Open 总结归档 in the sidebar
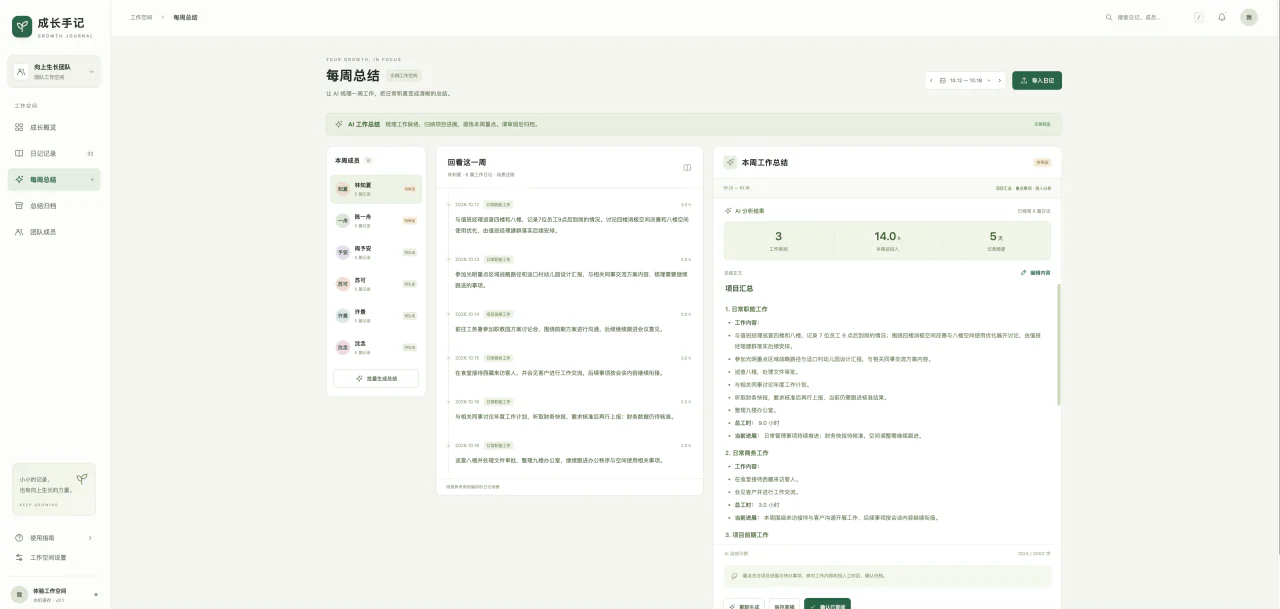The image size is (1280, 609). click(55, 206)
